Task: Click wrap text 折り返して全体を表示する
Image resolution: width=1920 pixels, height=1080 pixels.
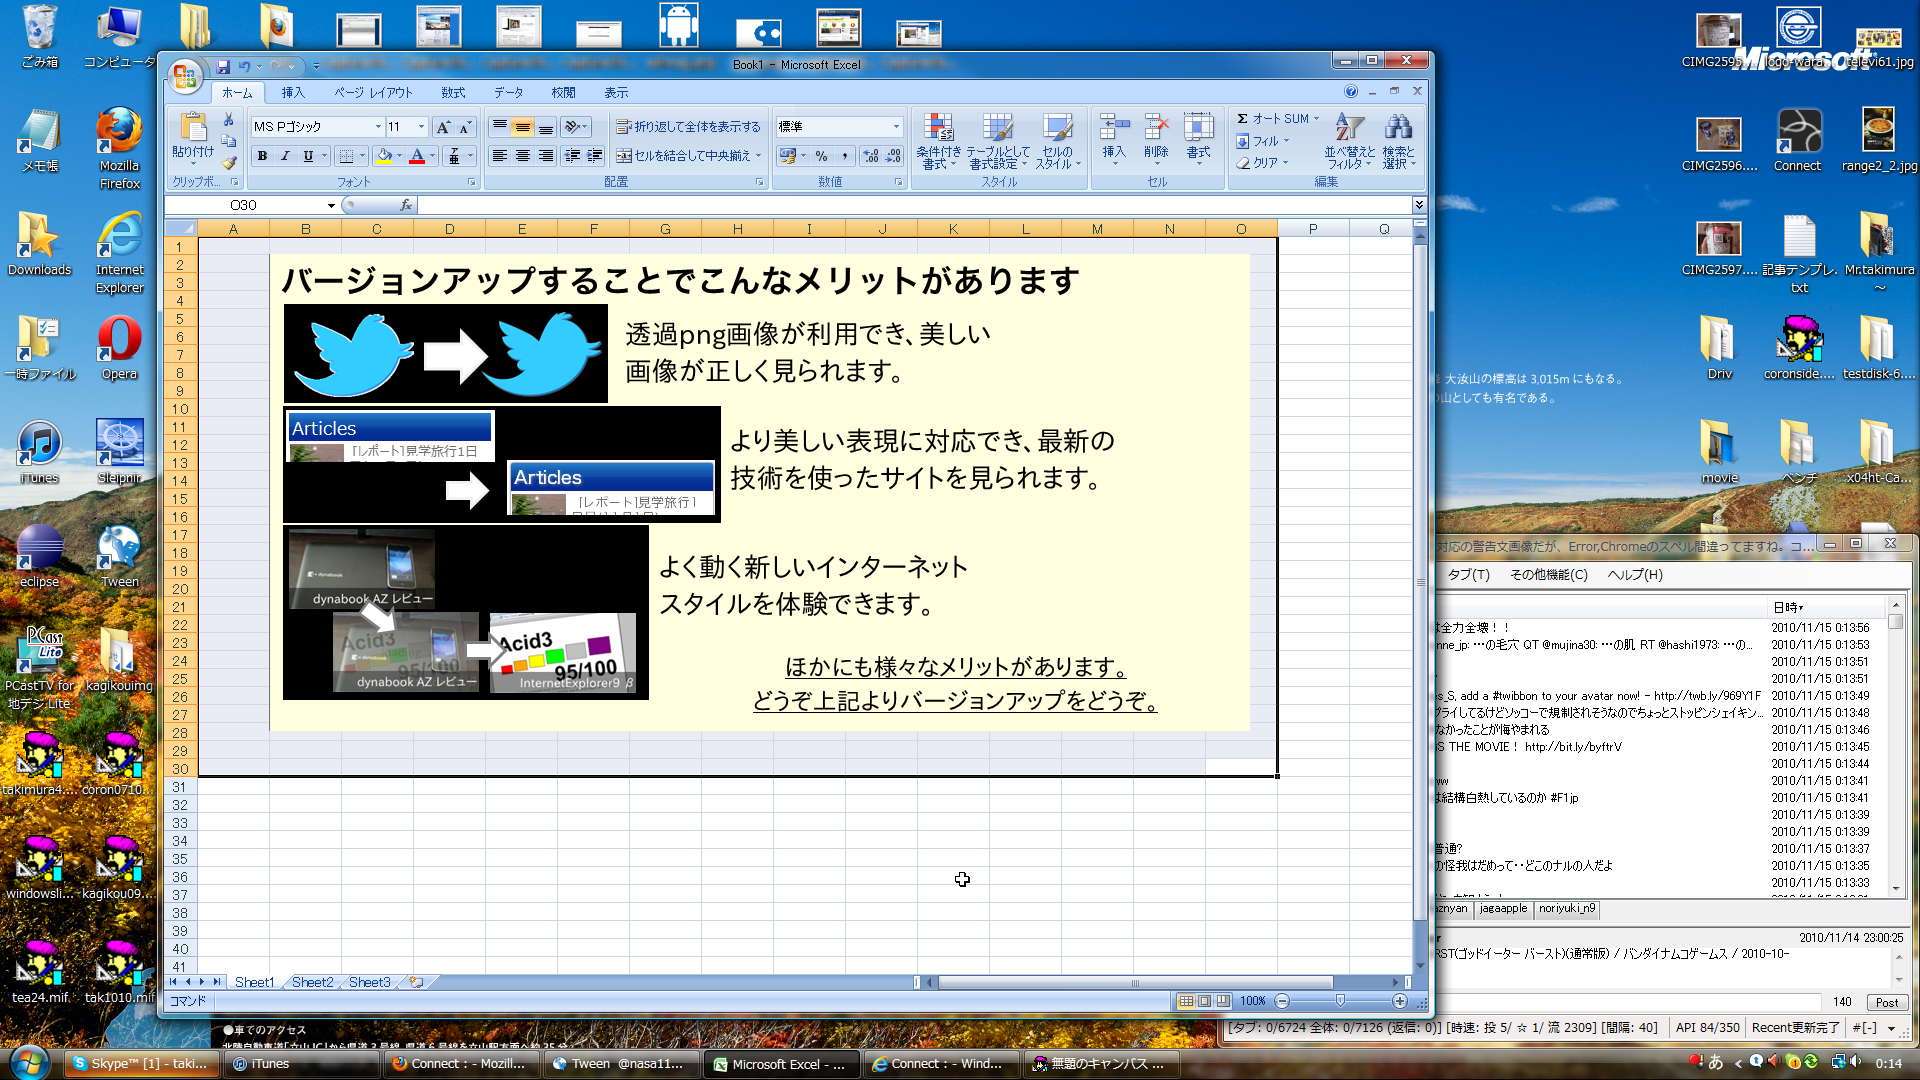Action: [688, 127]
